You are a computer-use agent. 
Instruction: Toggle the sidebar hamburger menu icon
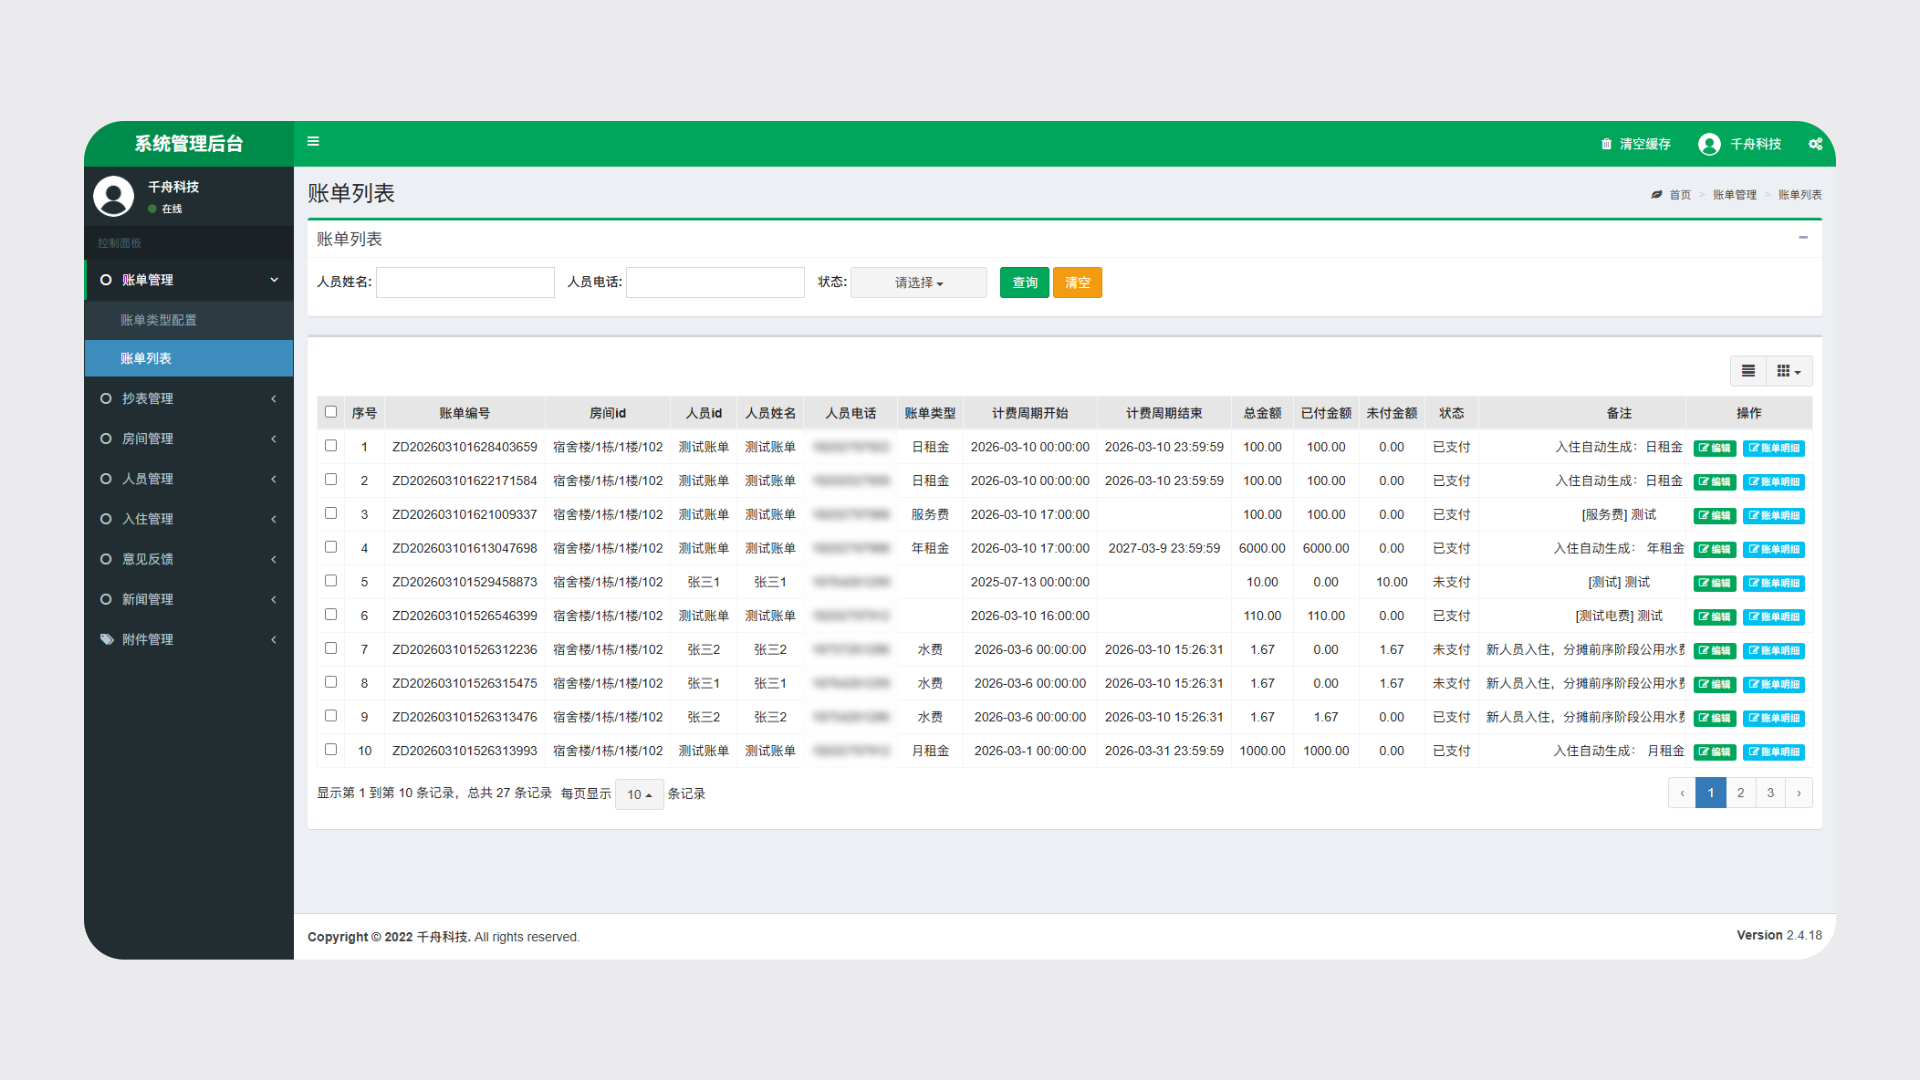(313, 142)
